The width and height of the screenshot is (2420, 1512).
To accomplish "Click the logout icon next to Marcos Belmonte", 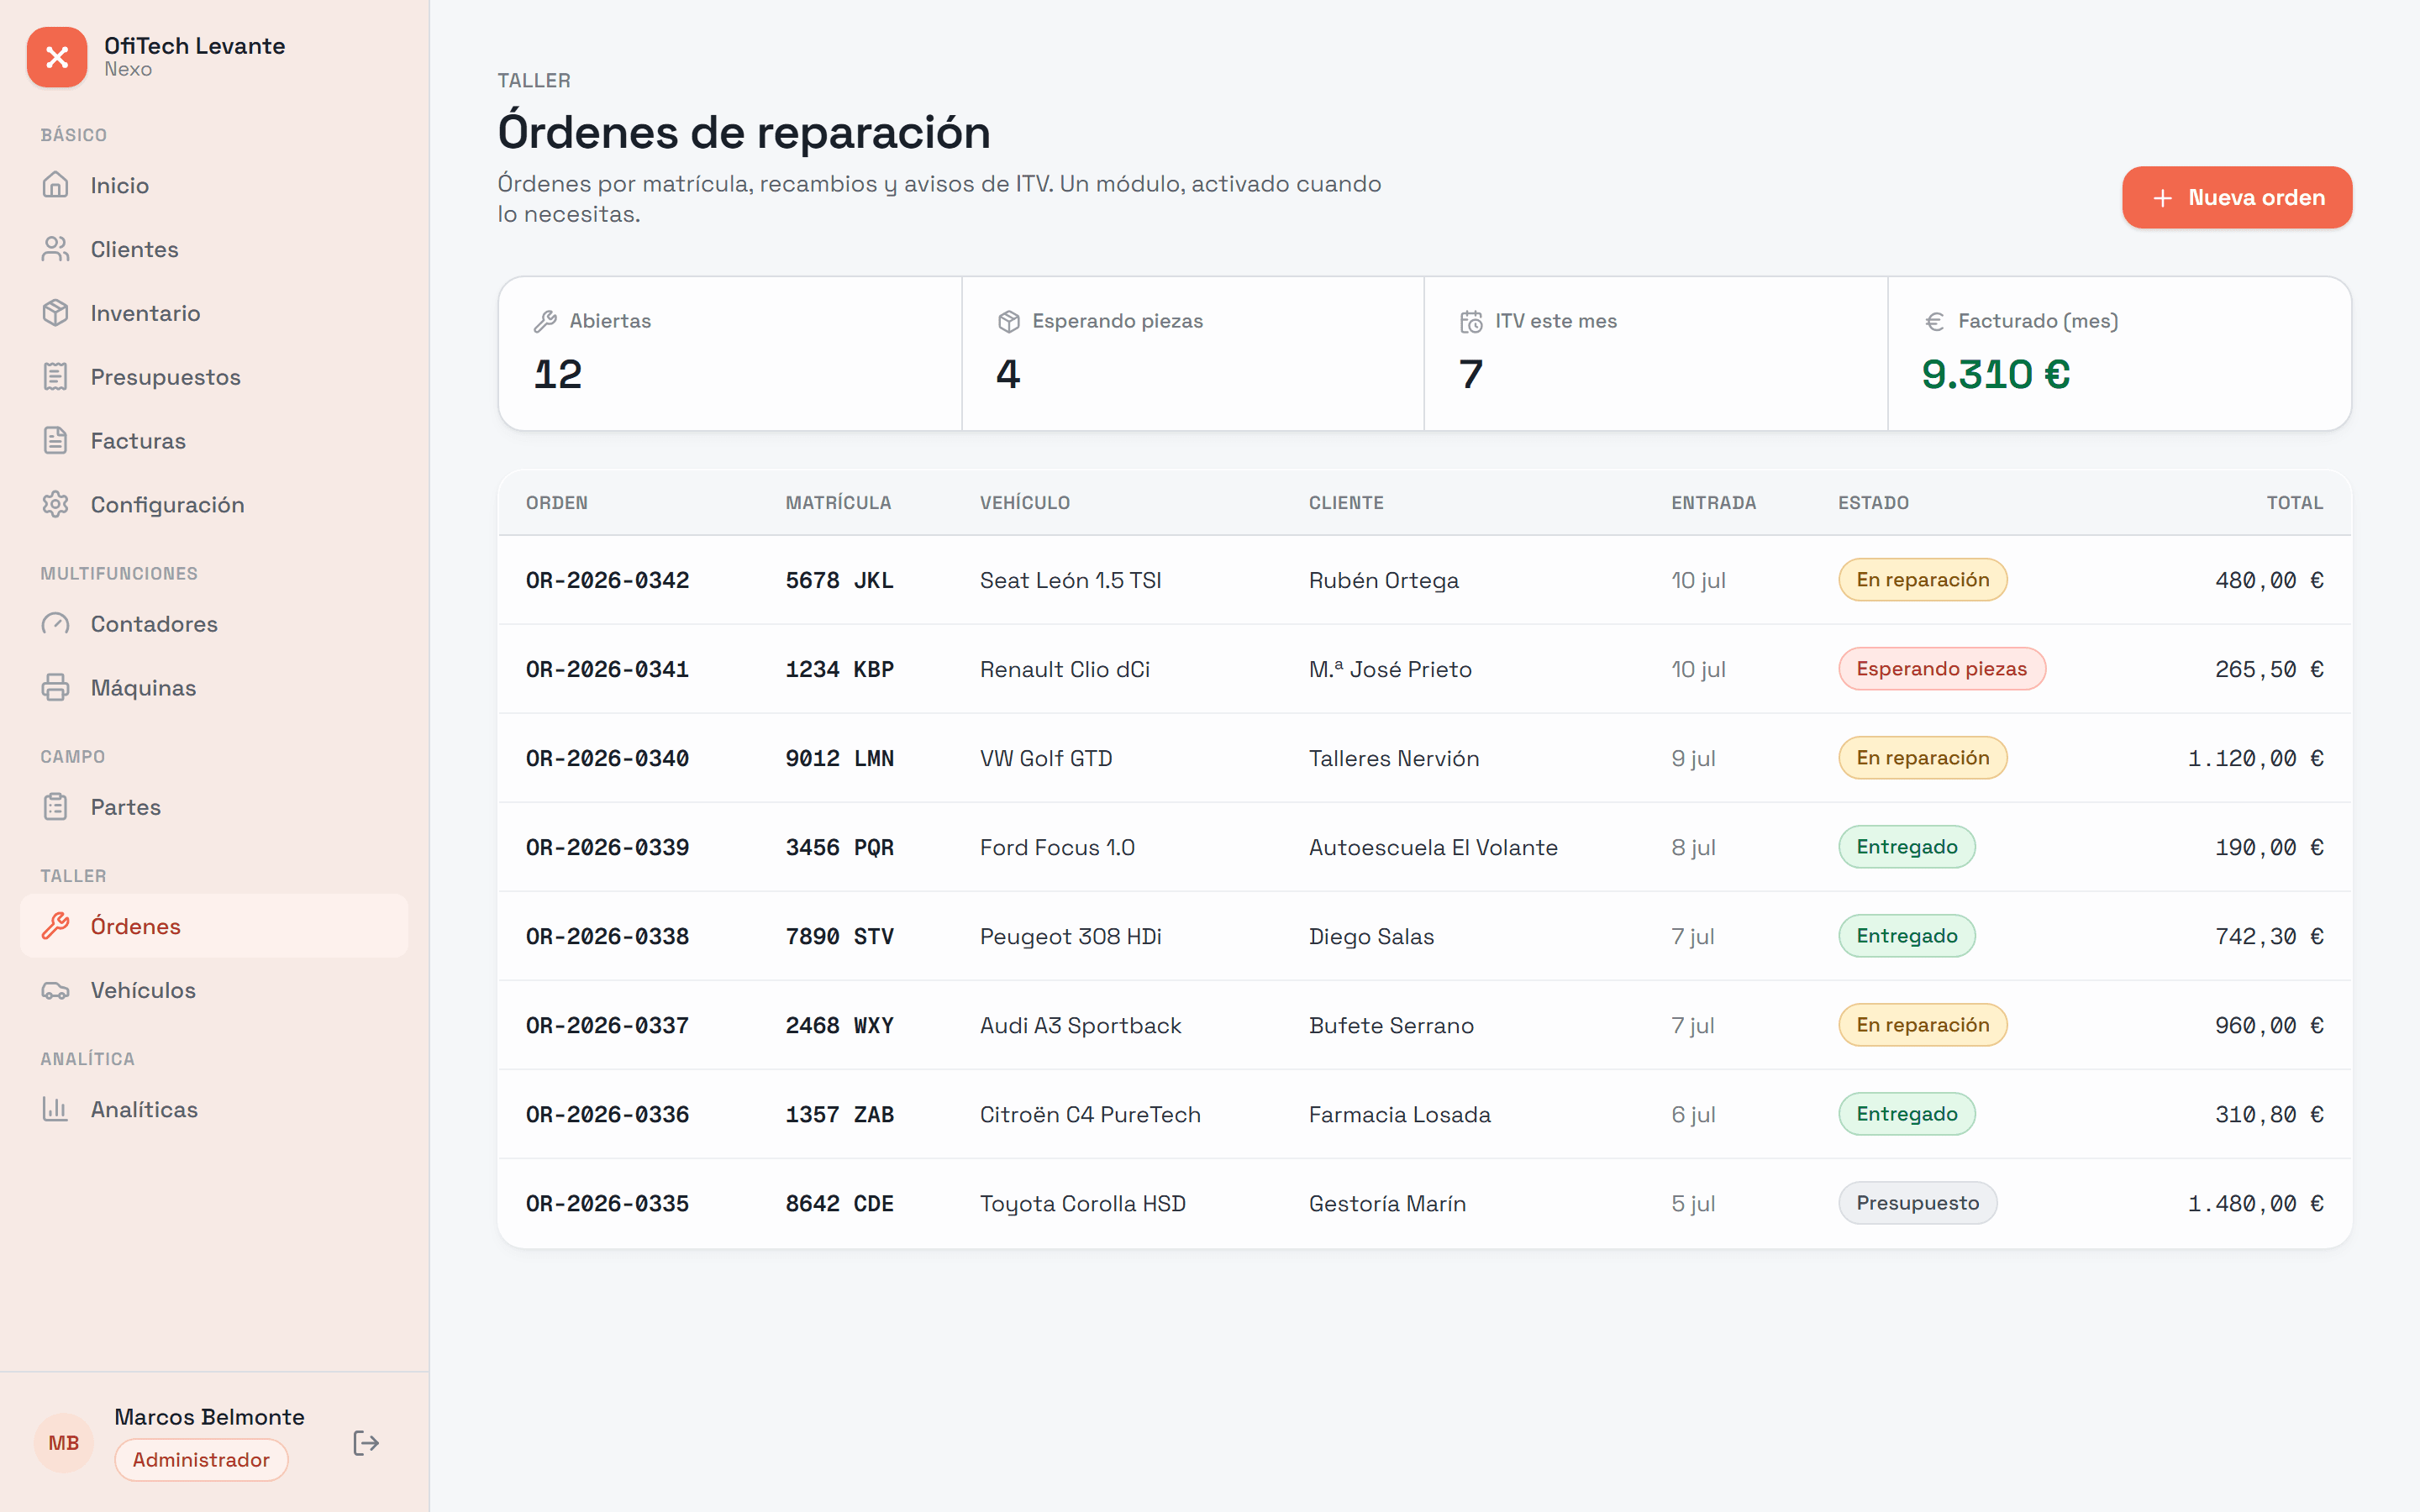I will [x=366, y=1443].
